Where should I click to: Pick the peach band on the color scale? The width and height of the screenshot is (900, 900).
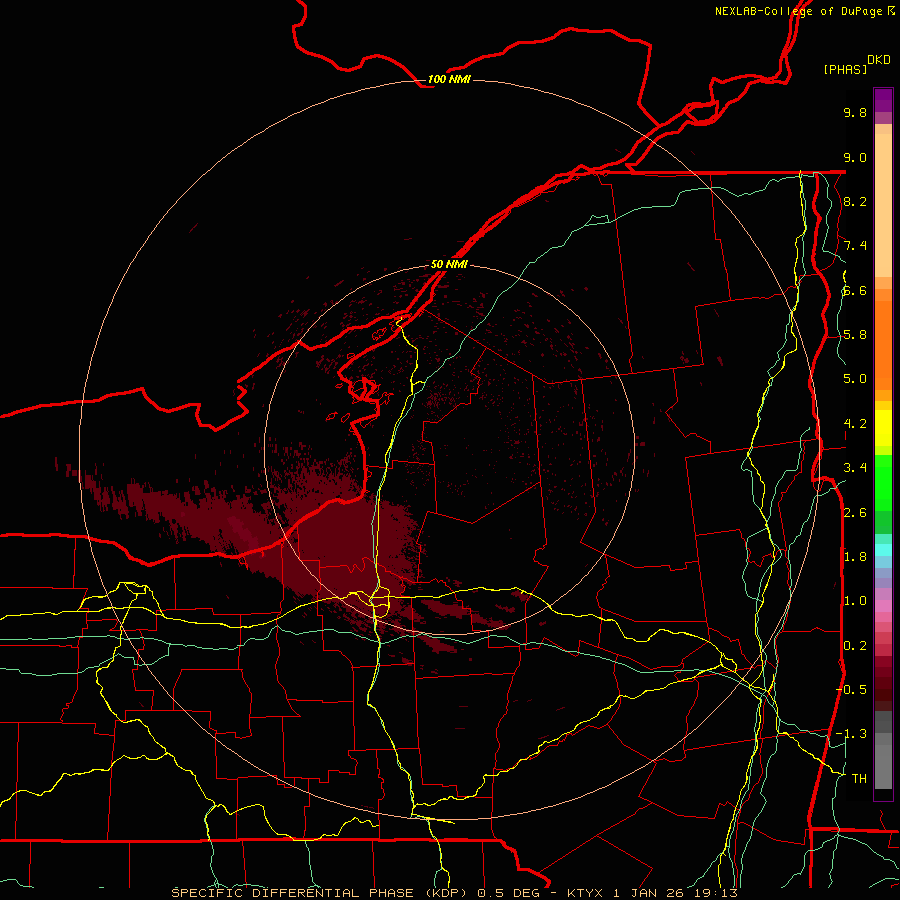click(883, 205)
